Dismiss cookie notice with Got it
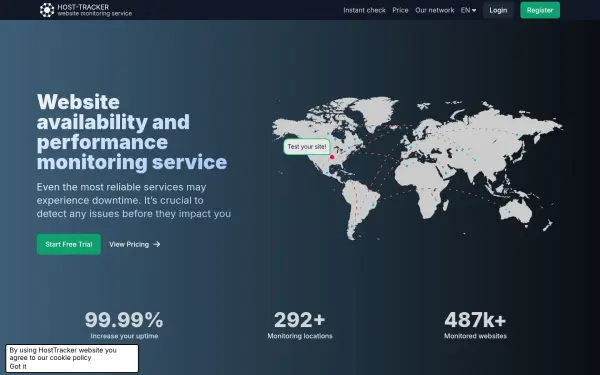The width and height of the screenshot is (600, 375). [x=18, y=366]
